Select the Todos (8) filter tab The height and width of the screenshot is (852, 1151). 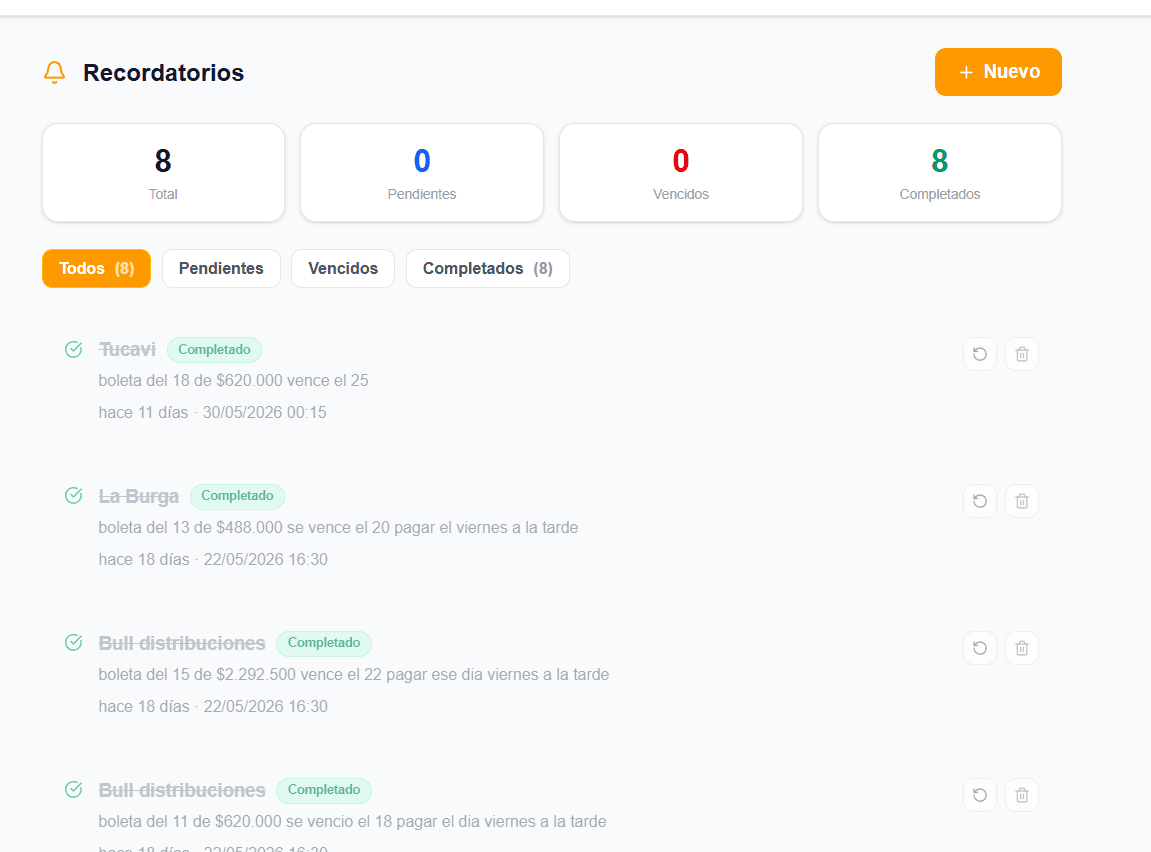[96, 269]
